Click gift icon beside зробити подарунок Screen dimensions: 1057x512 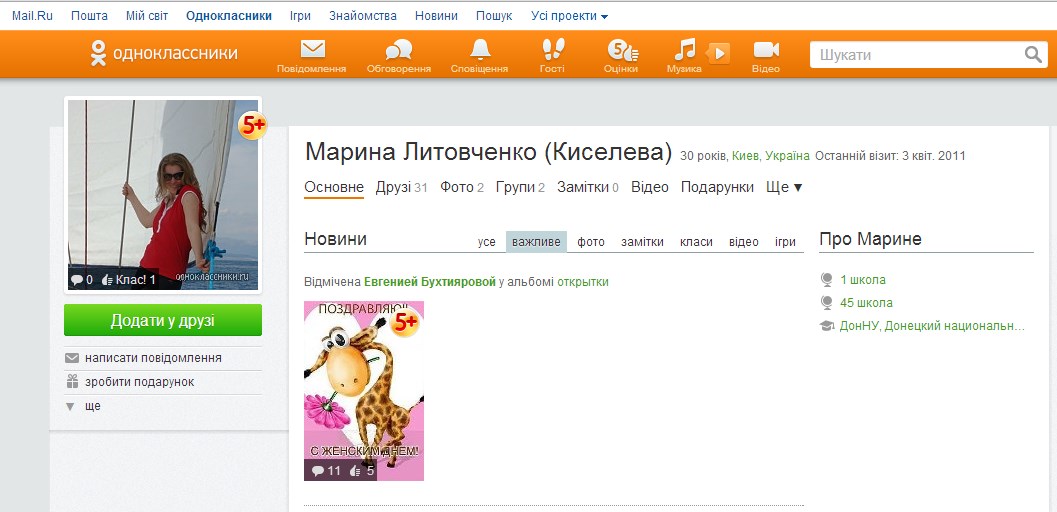pos(72,381)
